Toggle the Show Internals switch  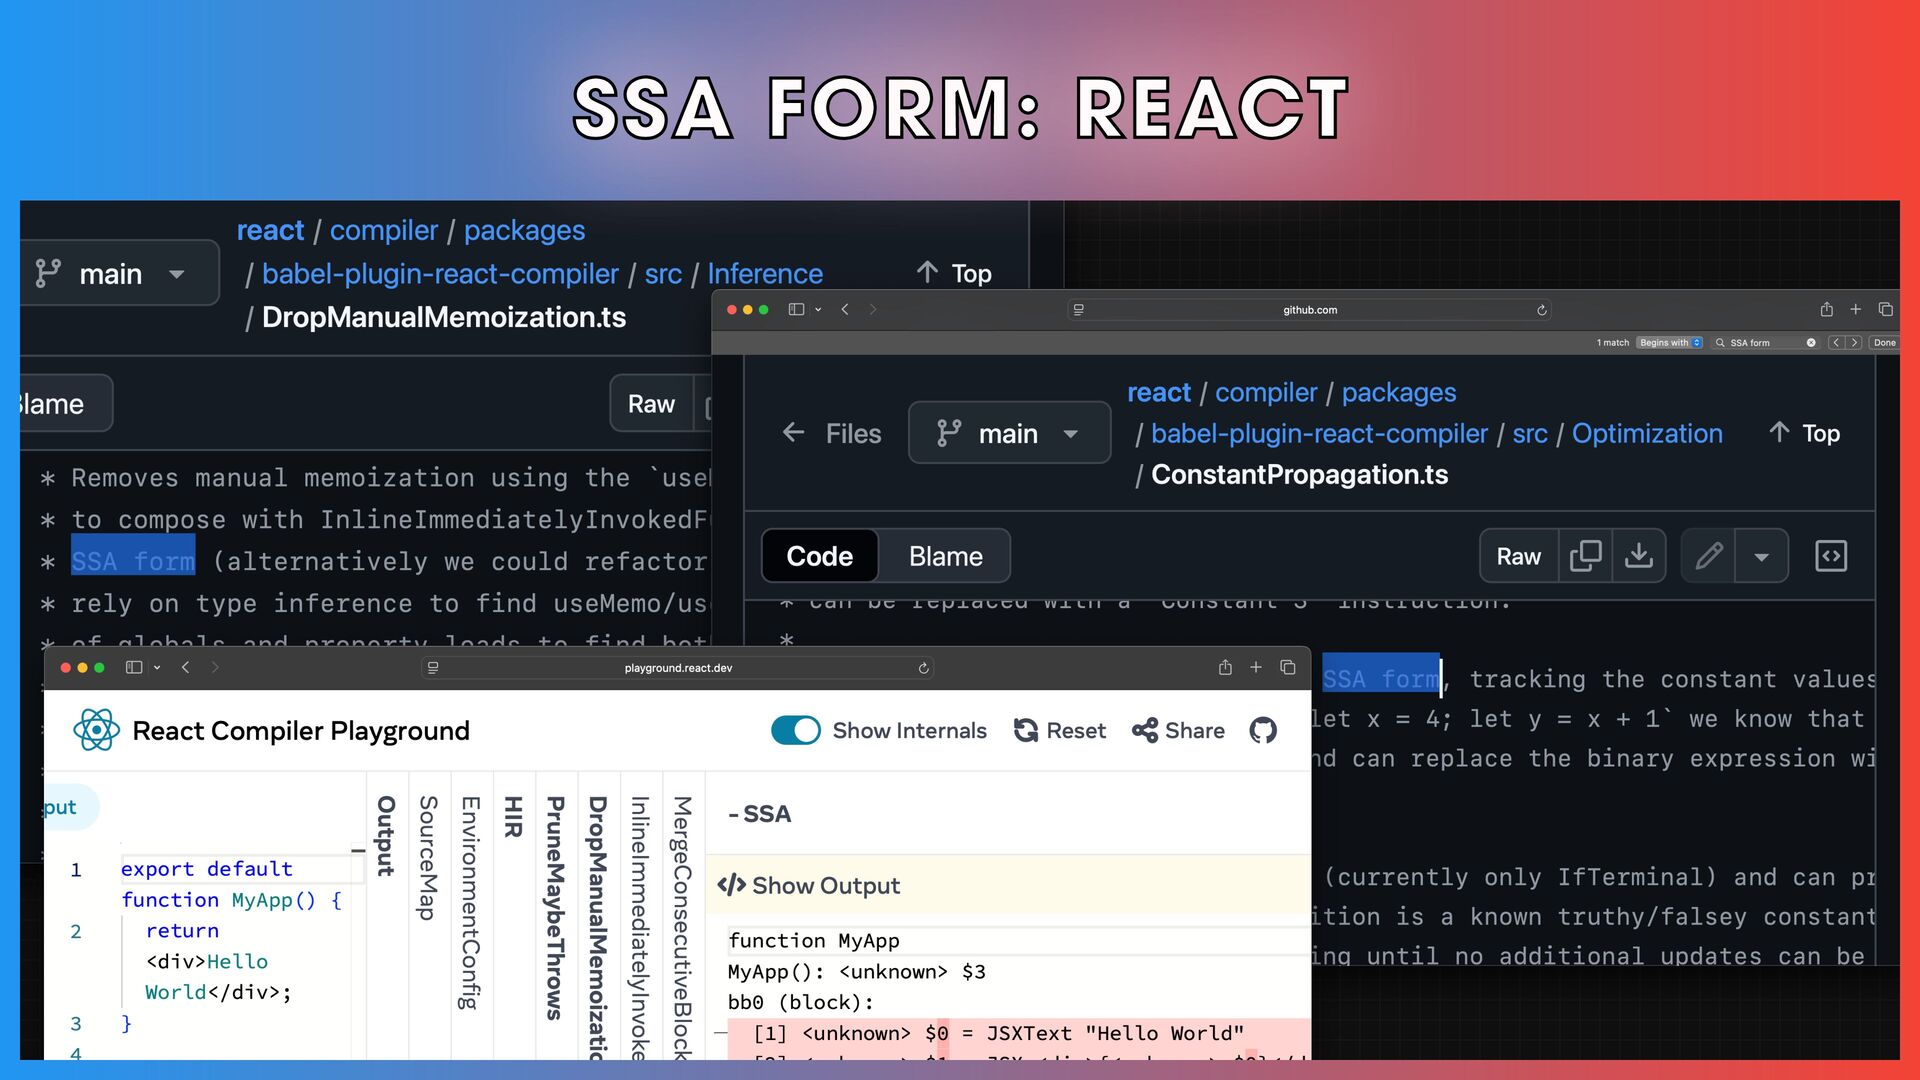coord(795,731)
